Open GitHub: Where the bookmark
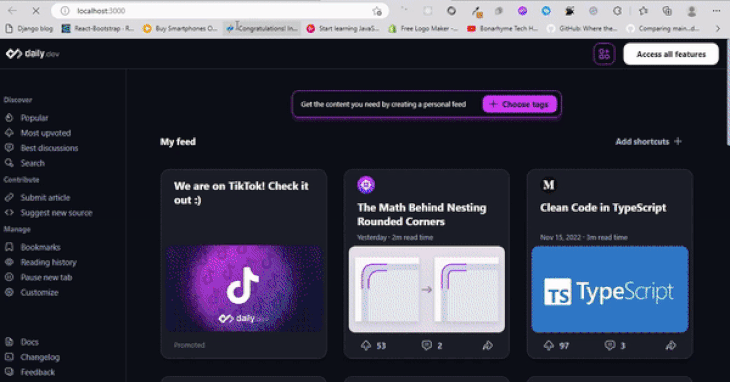Viewport: 730px width, 382px height. click(582, 28)
